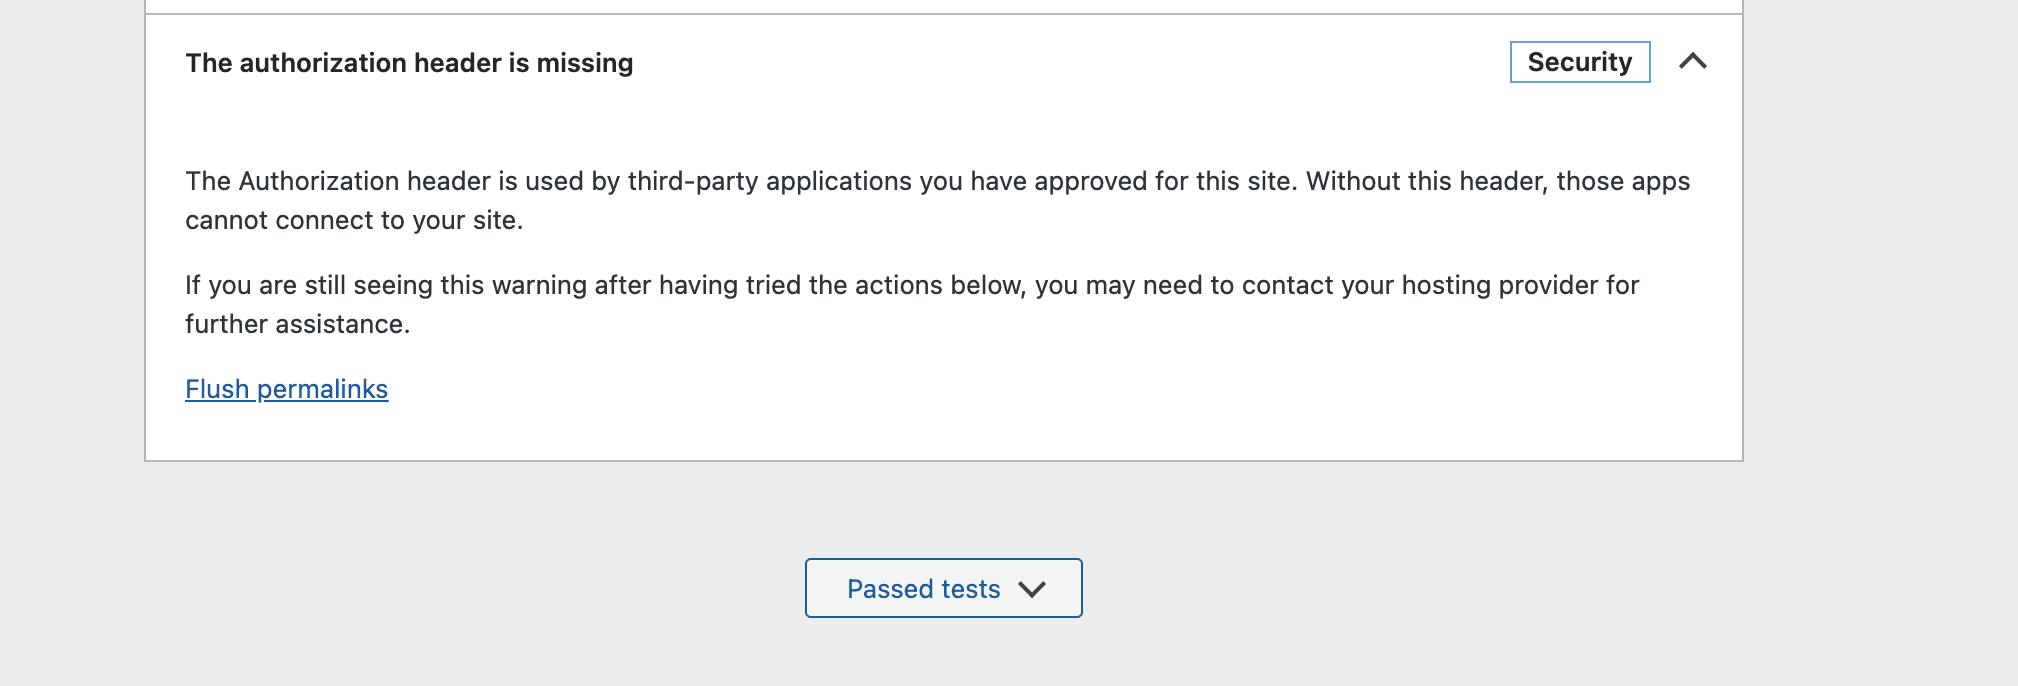2018x686 pixels.
Task: Click the paragraph line starting 'If you are still seeing'
Action: (x=912, y=285)
